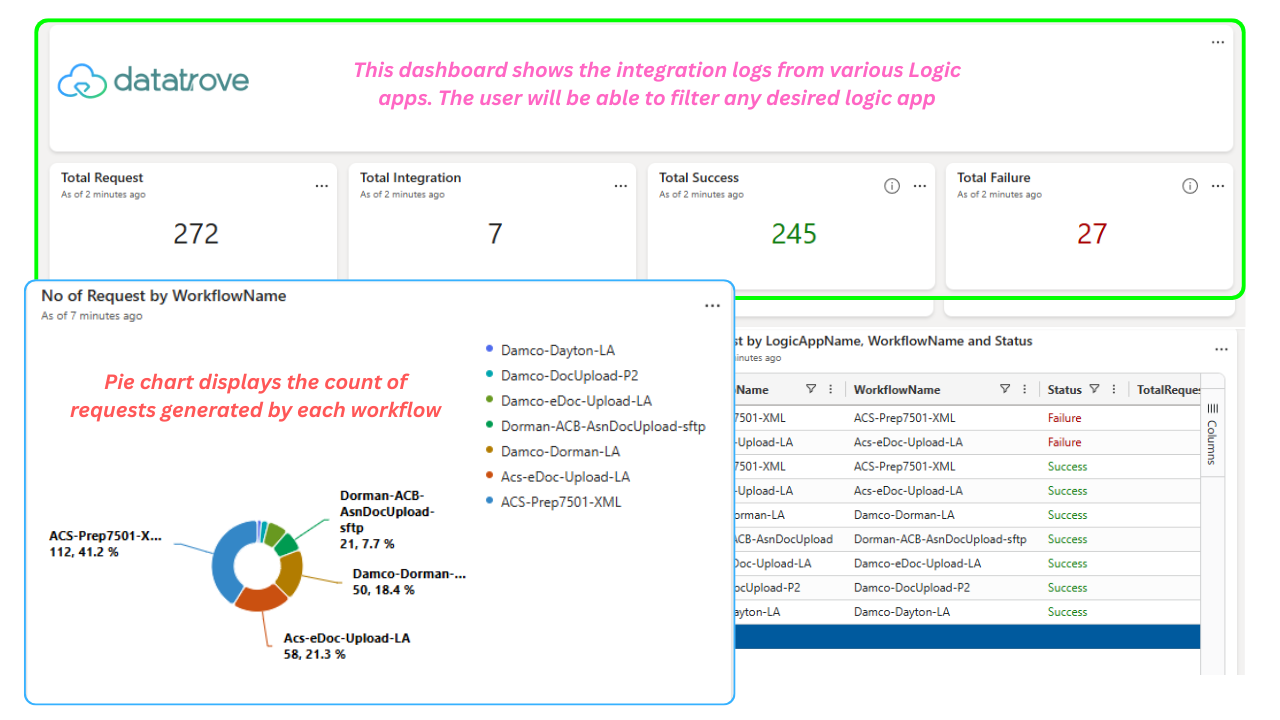Screen dimensions: 1280x720
Task: Open filter for the Status column
Action: [x=1094, y=390]
